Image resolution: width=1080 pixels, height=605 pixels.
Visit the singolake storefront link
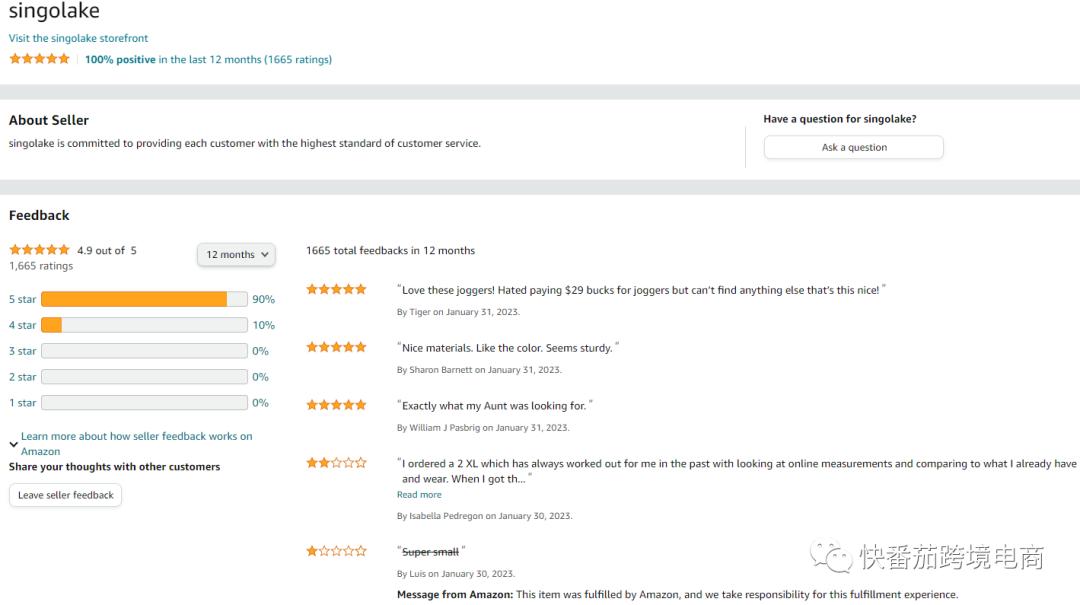79,38
